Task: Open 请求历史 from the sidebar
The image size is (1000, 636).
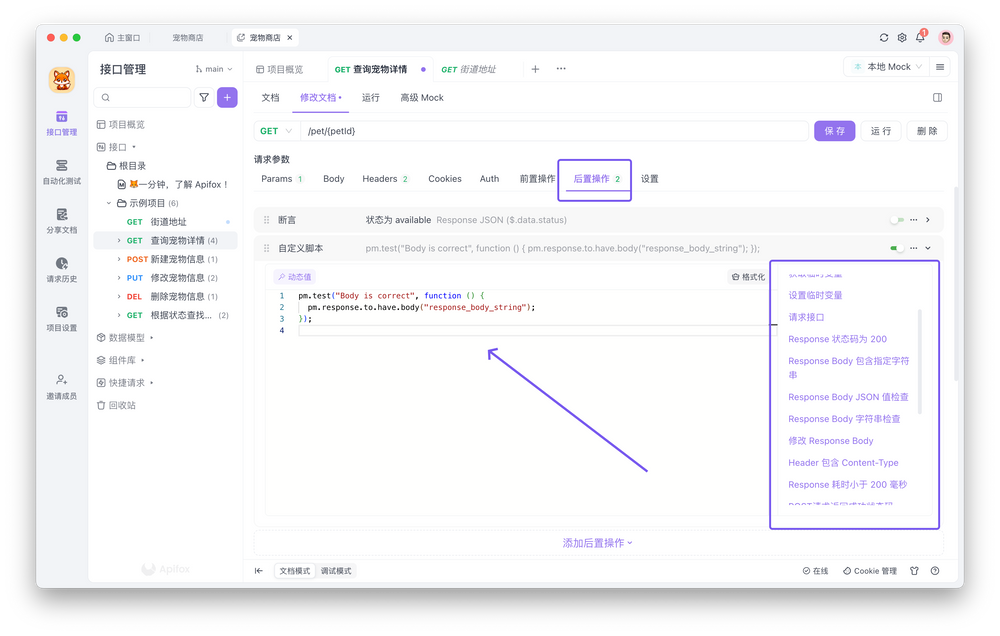Action: point(62,270)
